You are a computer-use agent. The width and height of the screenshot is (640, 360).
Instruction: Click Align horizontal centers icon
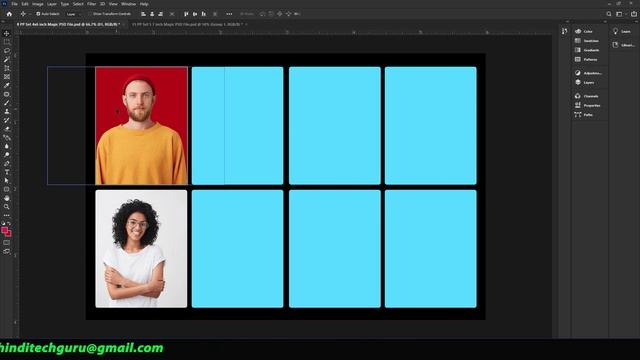point(152,14)
